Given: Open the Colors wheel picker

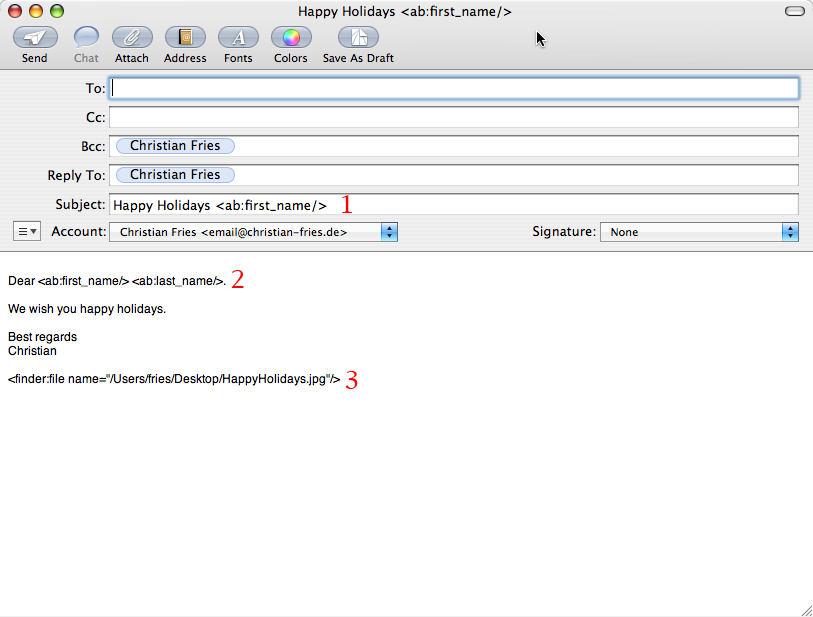Looking at the screenshot, I should 291,38.
